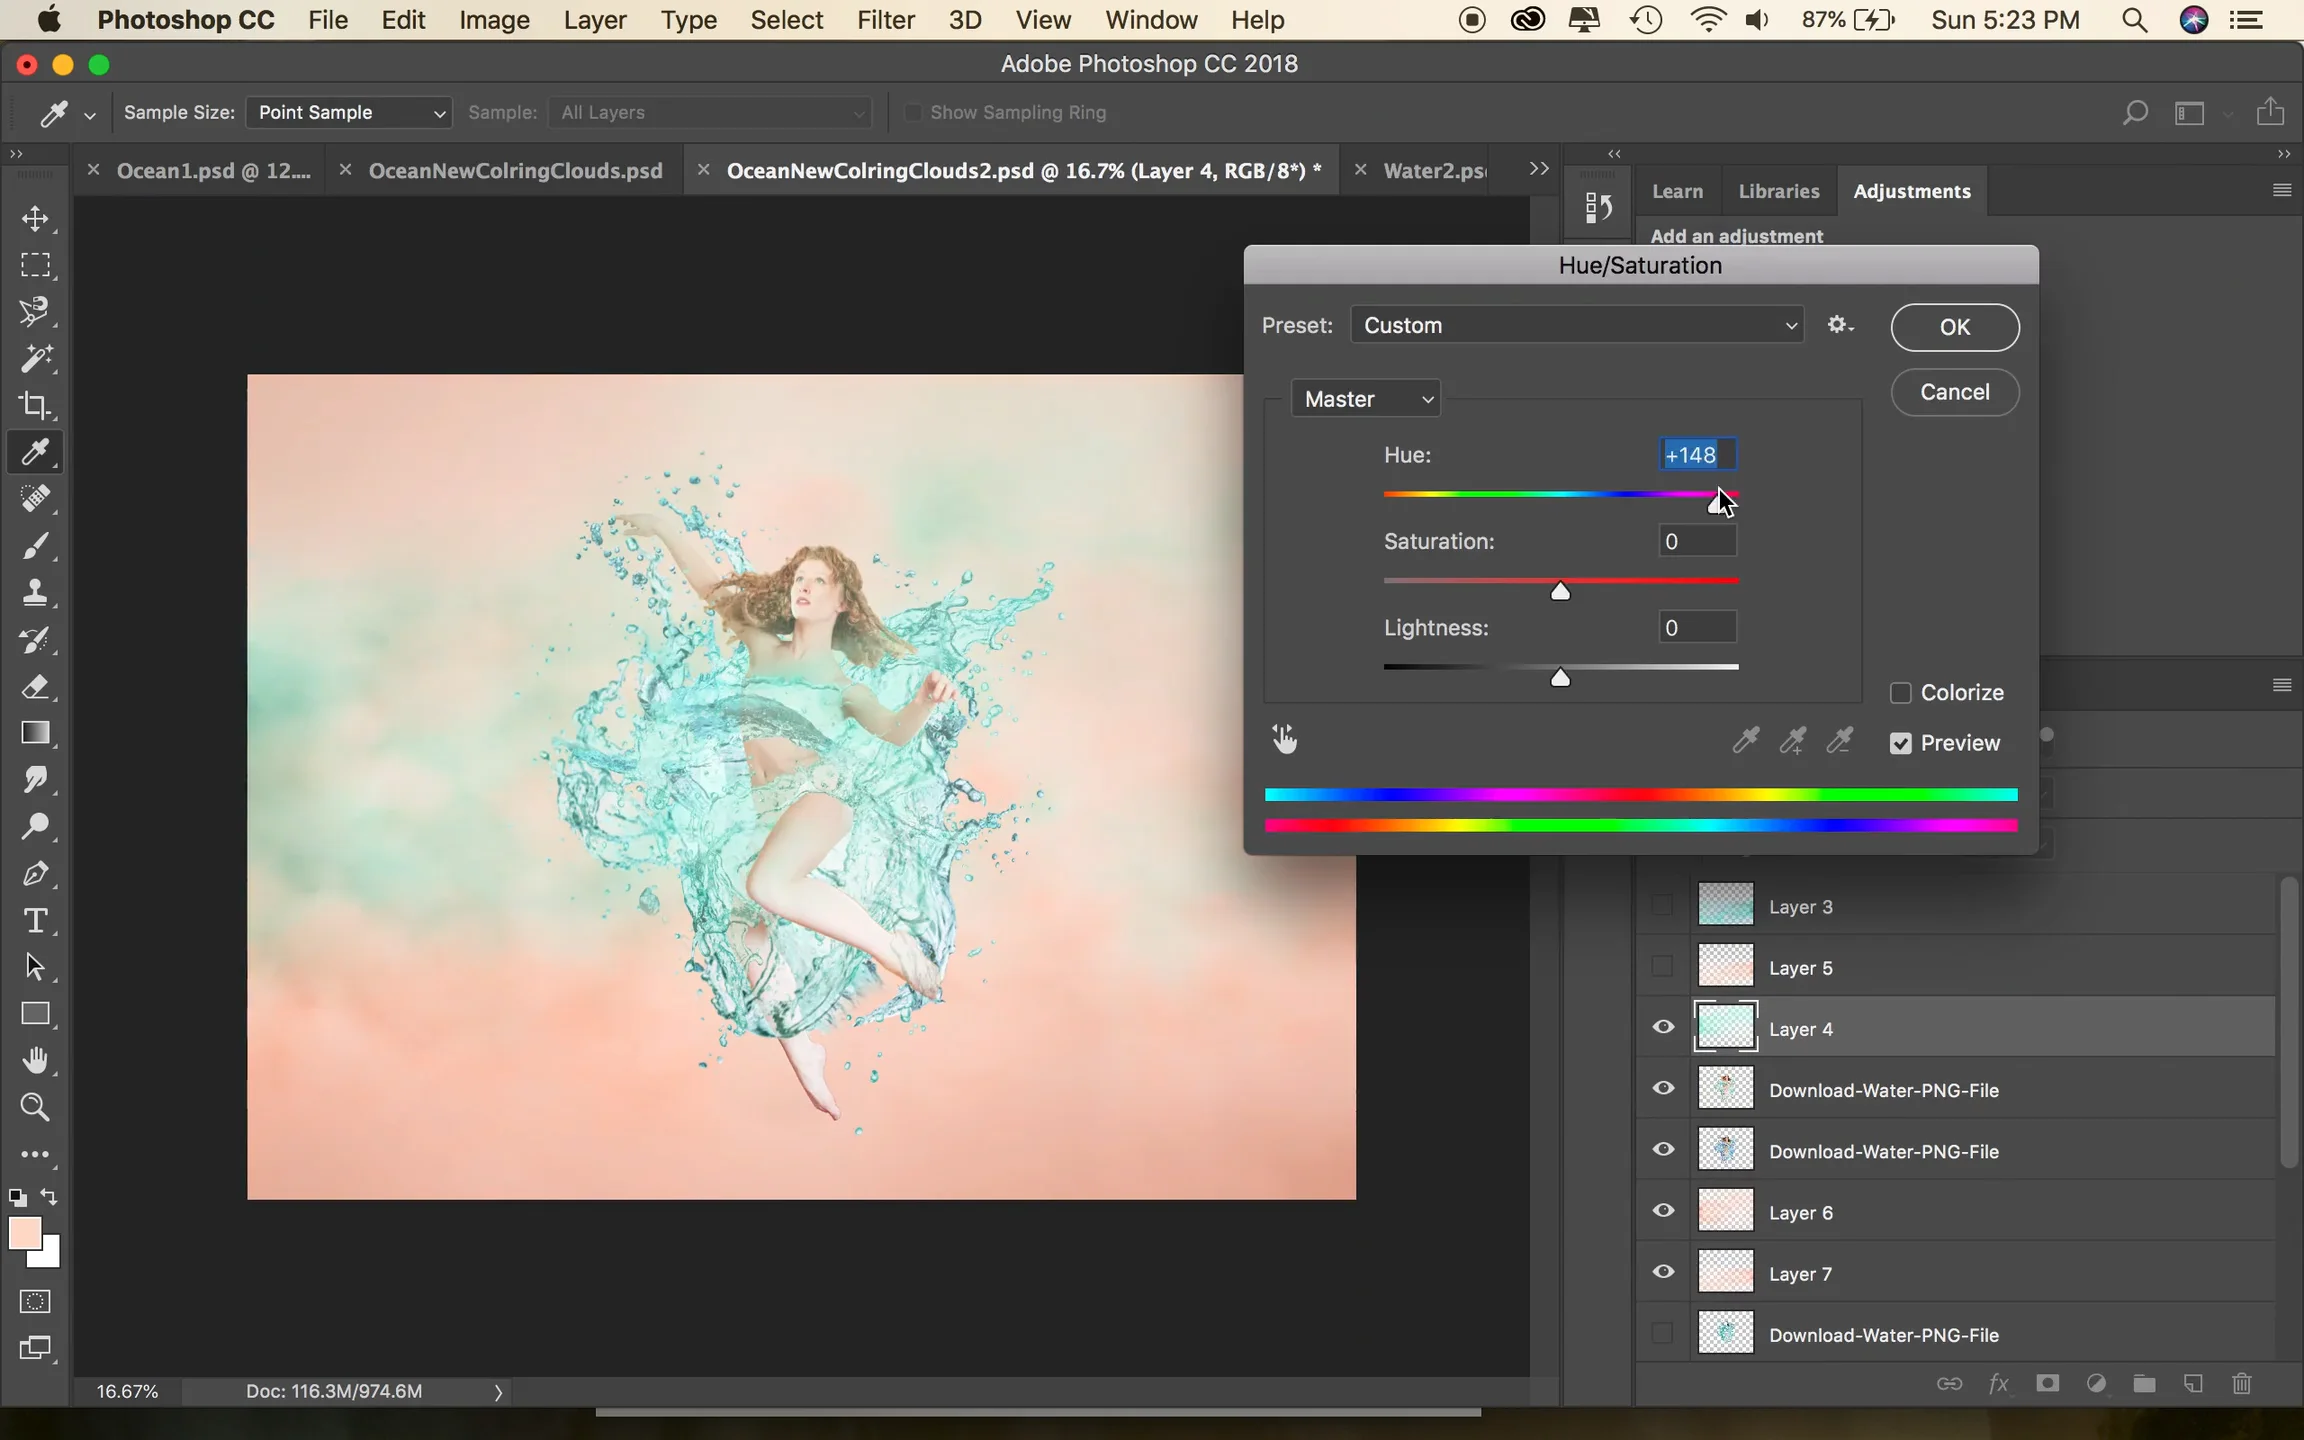Open the Image menu
The width and height of the screenshot is (2304, 1440).
click(494, 20)
